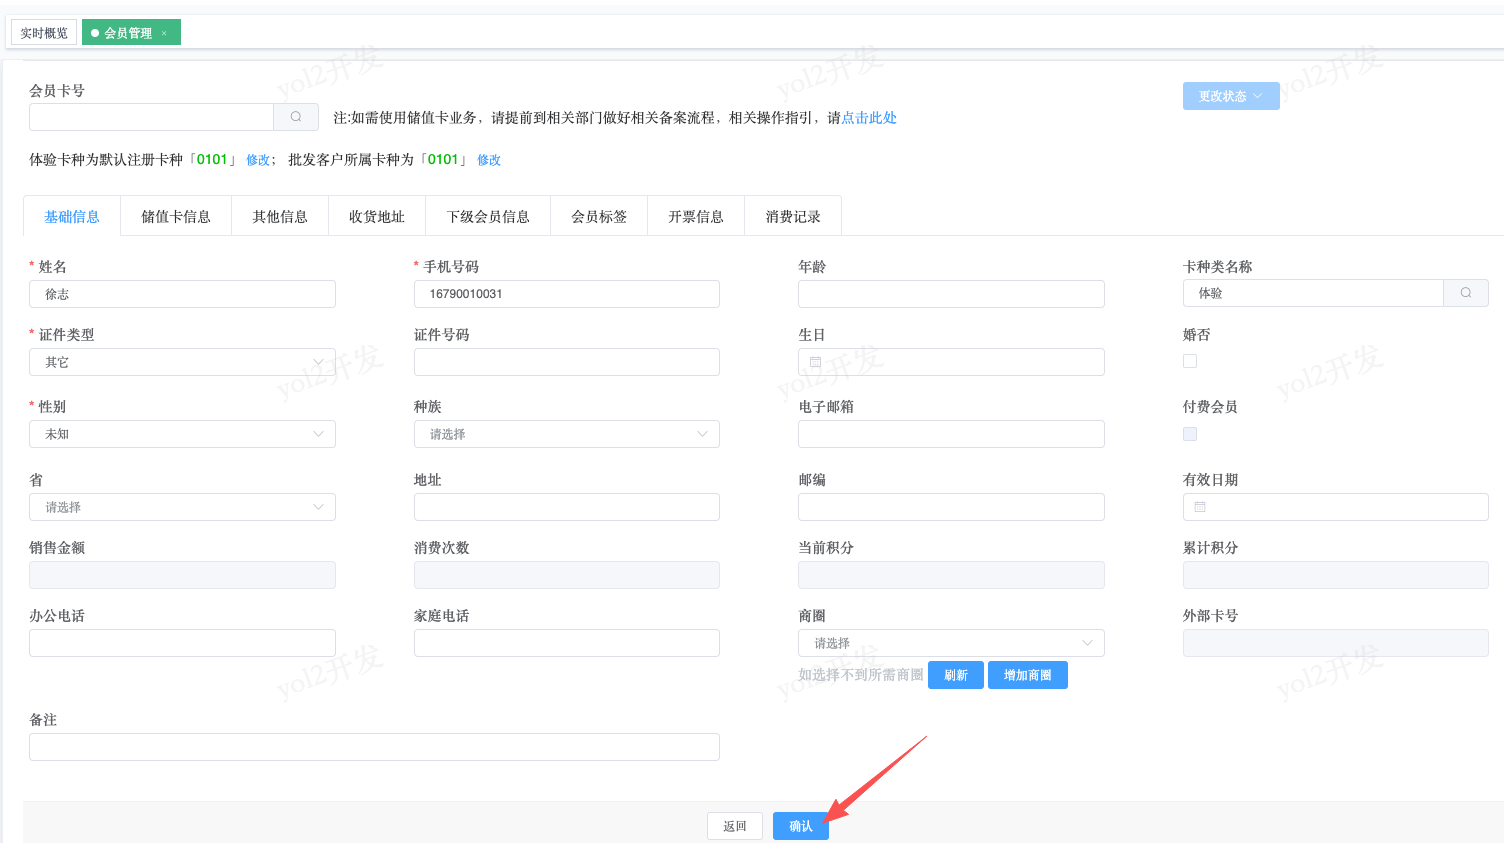Switch to the 基础信息 tab
This screenshot has width=1504, height=843.
coord(72,216)
